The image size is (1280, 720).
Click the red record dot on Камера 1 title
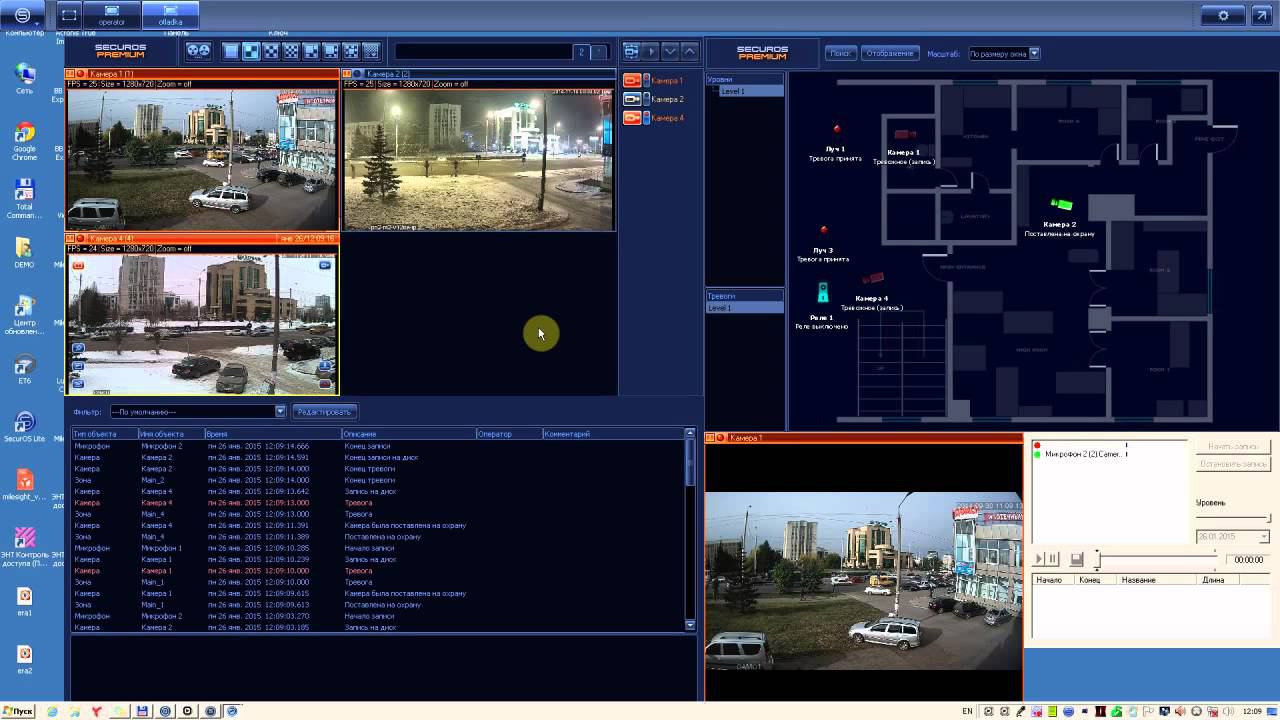click(81, 74)
